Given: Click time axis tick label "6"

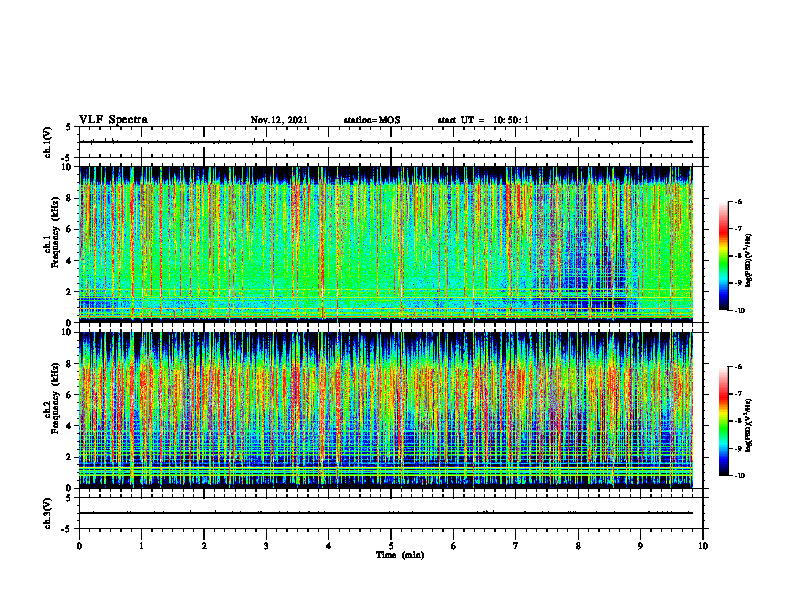Looking at the screenshot, I should 454,546.
